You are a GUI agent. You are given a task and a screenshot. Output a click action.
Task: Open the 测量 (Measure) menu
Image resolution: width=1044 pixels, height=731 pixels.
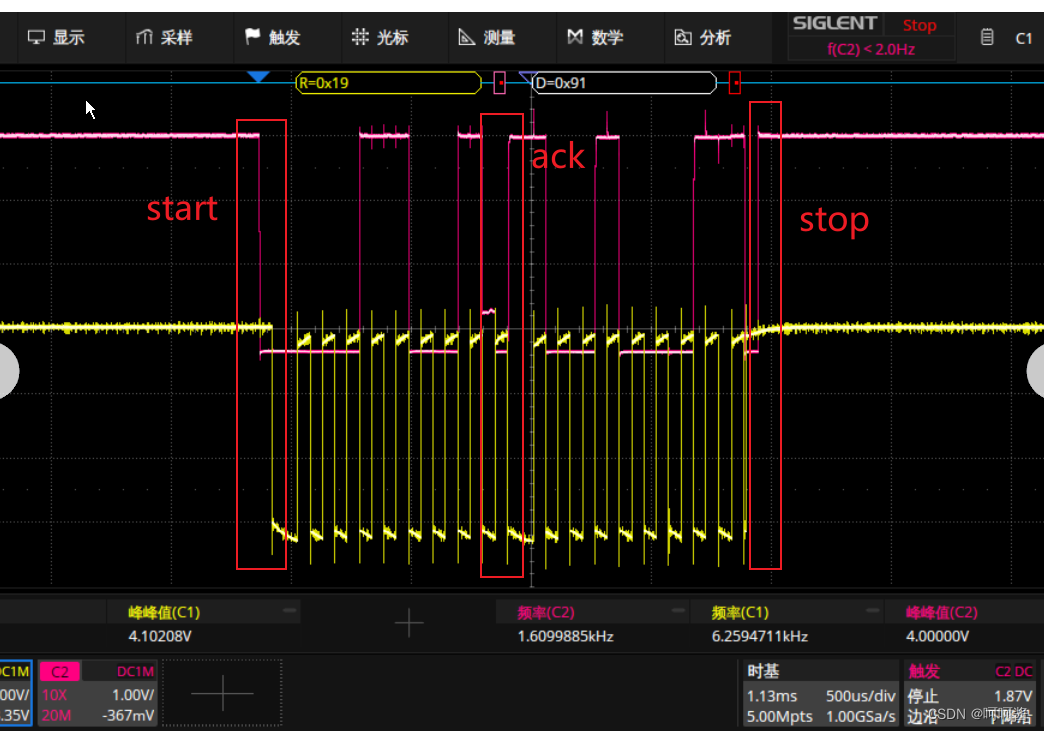click(487, 37)
